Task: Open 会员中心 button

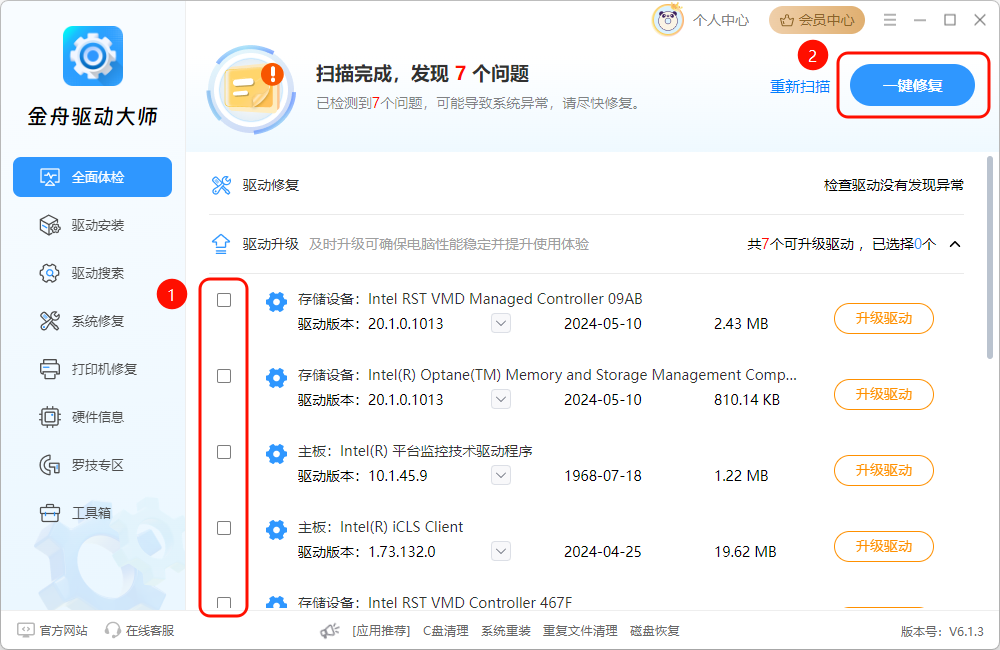Action: (817, 20)
